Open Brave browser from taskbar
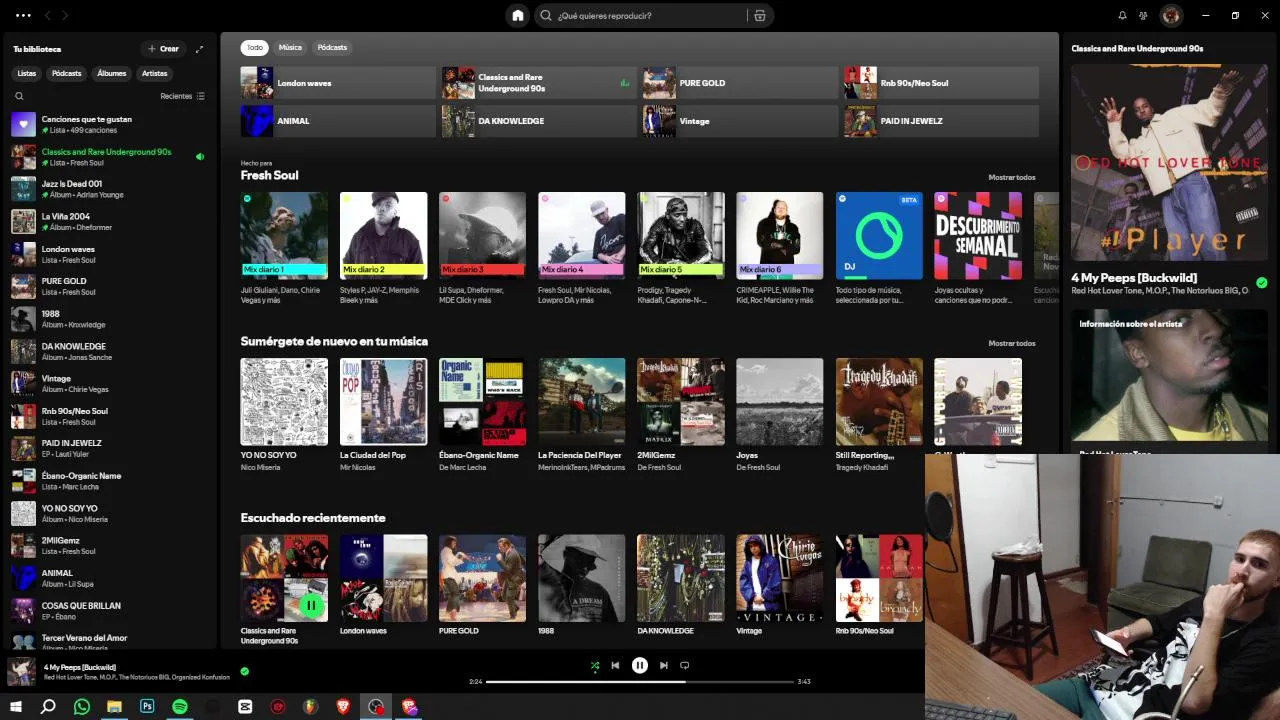This screenshot has width=1280, height=720. (x=344, y=707)
